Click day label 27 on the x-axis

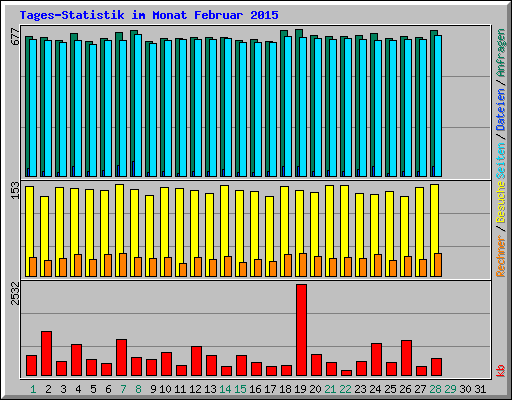(x=420, y=389)
